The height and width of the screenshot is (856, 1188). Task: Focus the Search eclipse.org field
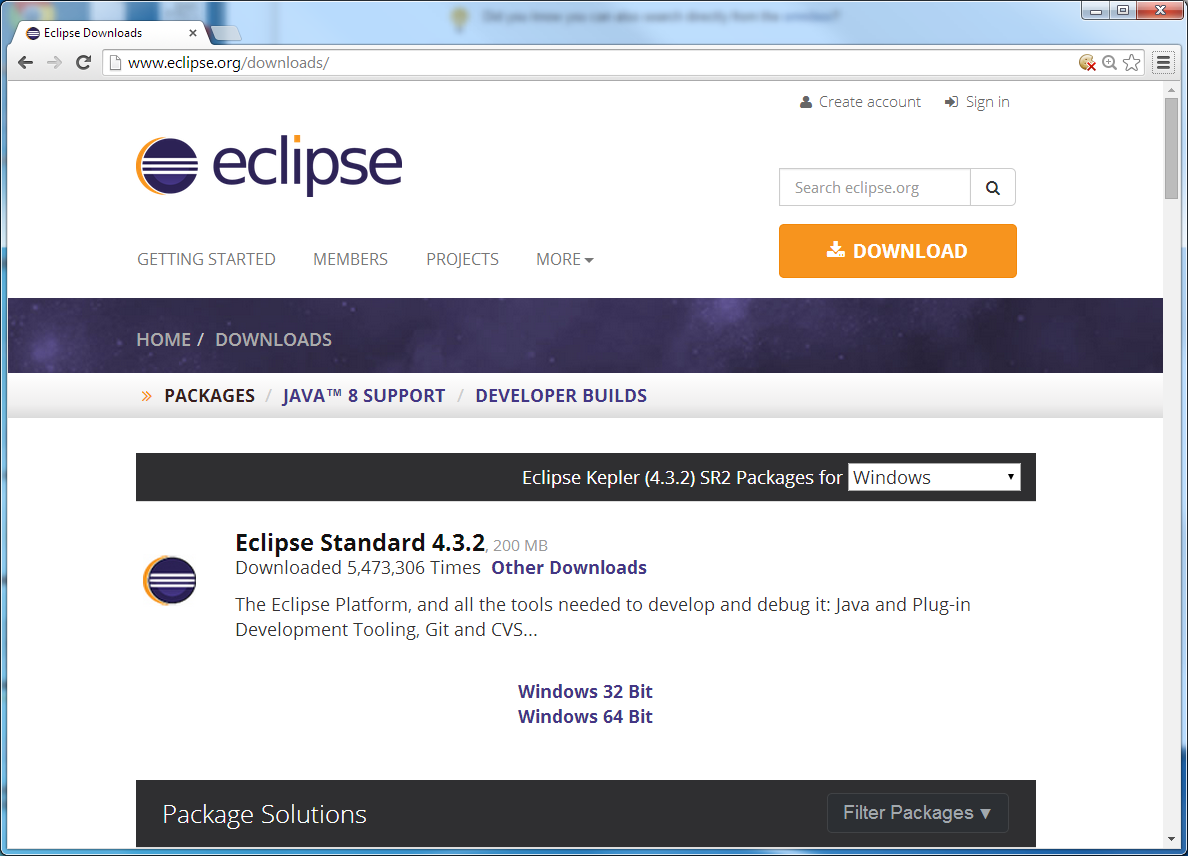[x=875, y=187]
